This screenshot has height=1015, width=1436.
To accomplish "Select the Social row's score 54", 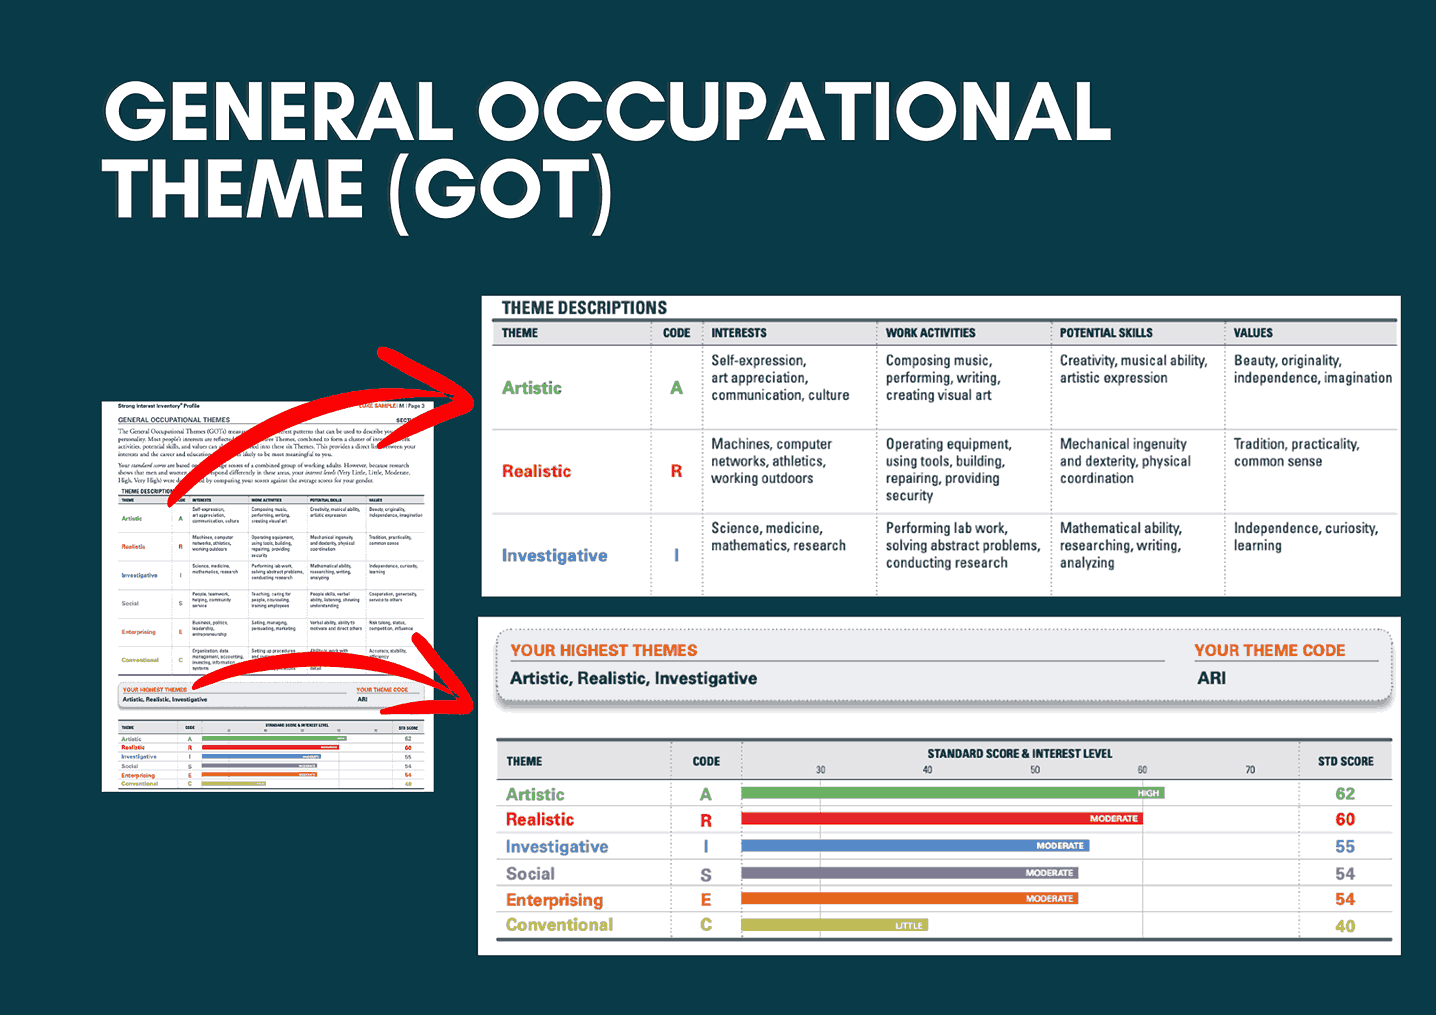I will pyautogui.click(x=1345, y=874).
